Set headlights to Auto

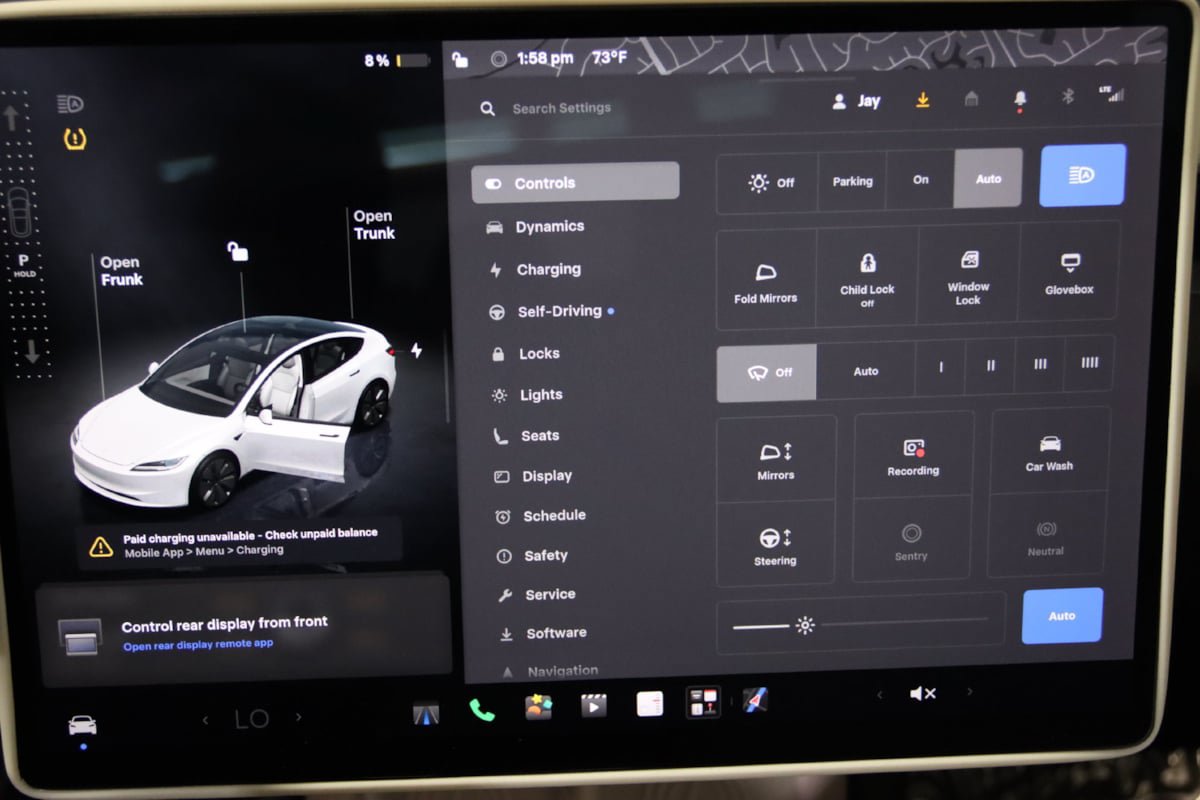click(988, 179)
